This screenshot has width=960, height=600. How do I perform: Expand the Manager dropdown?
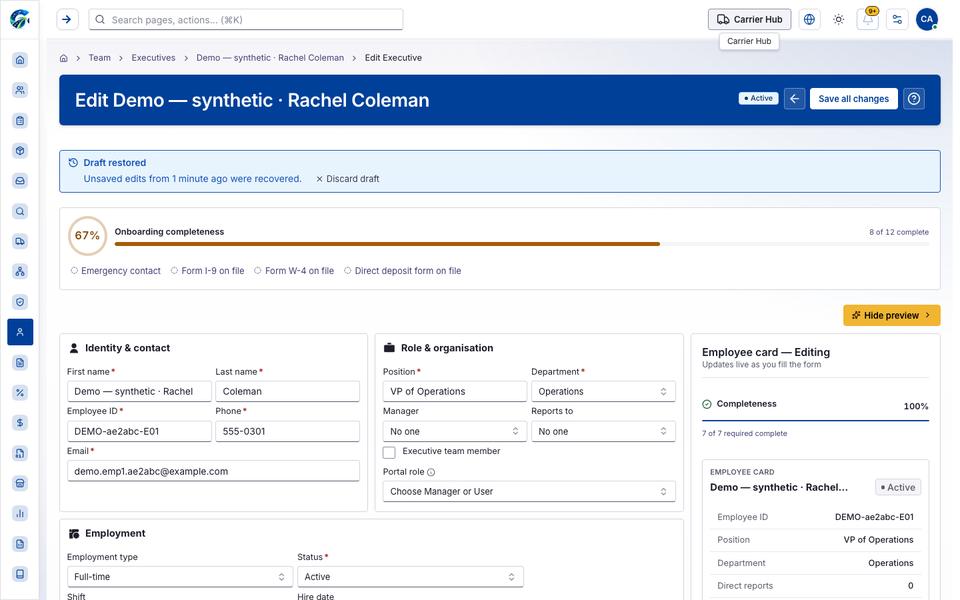[x=454, y=432]
